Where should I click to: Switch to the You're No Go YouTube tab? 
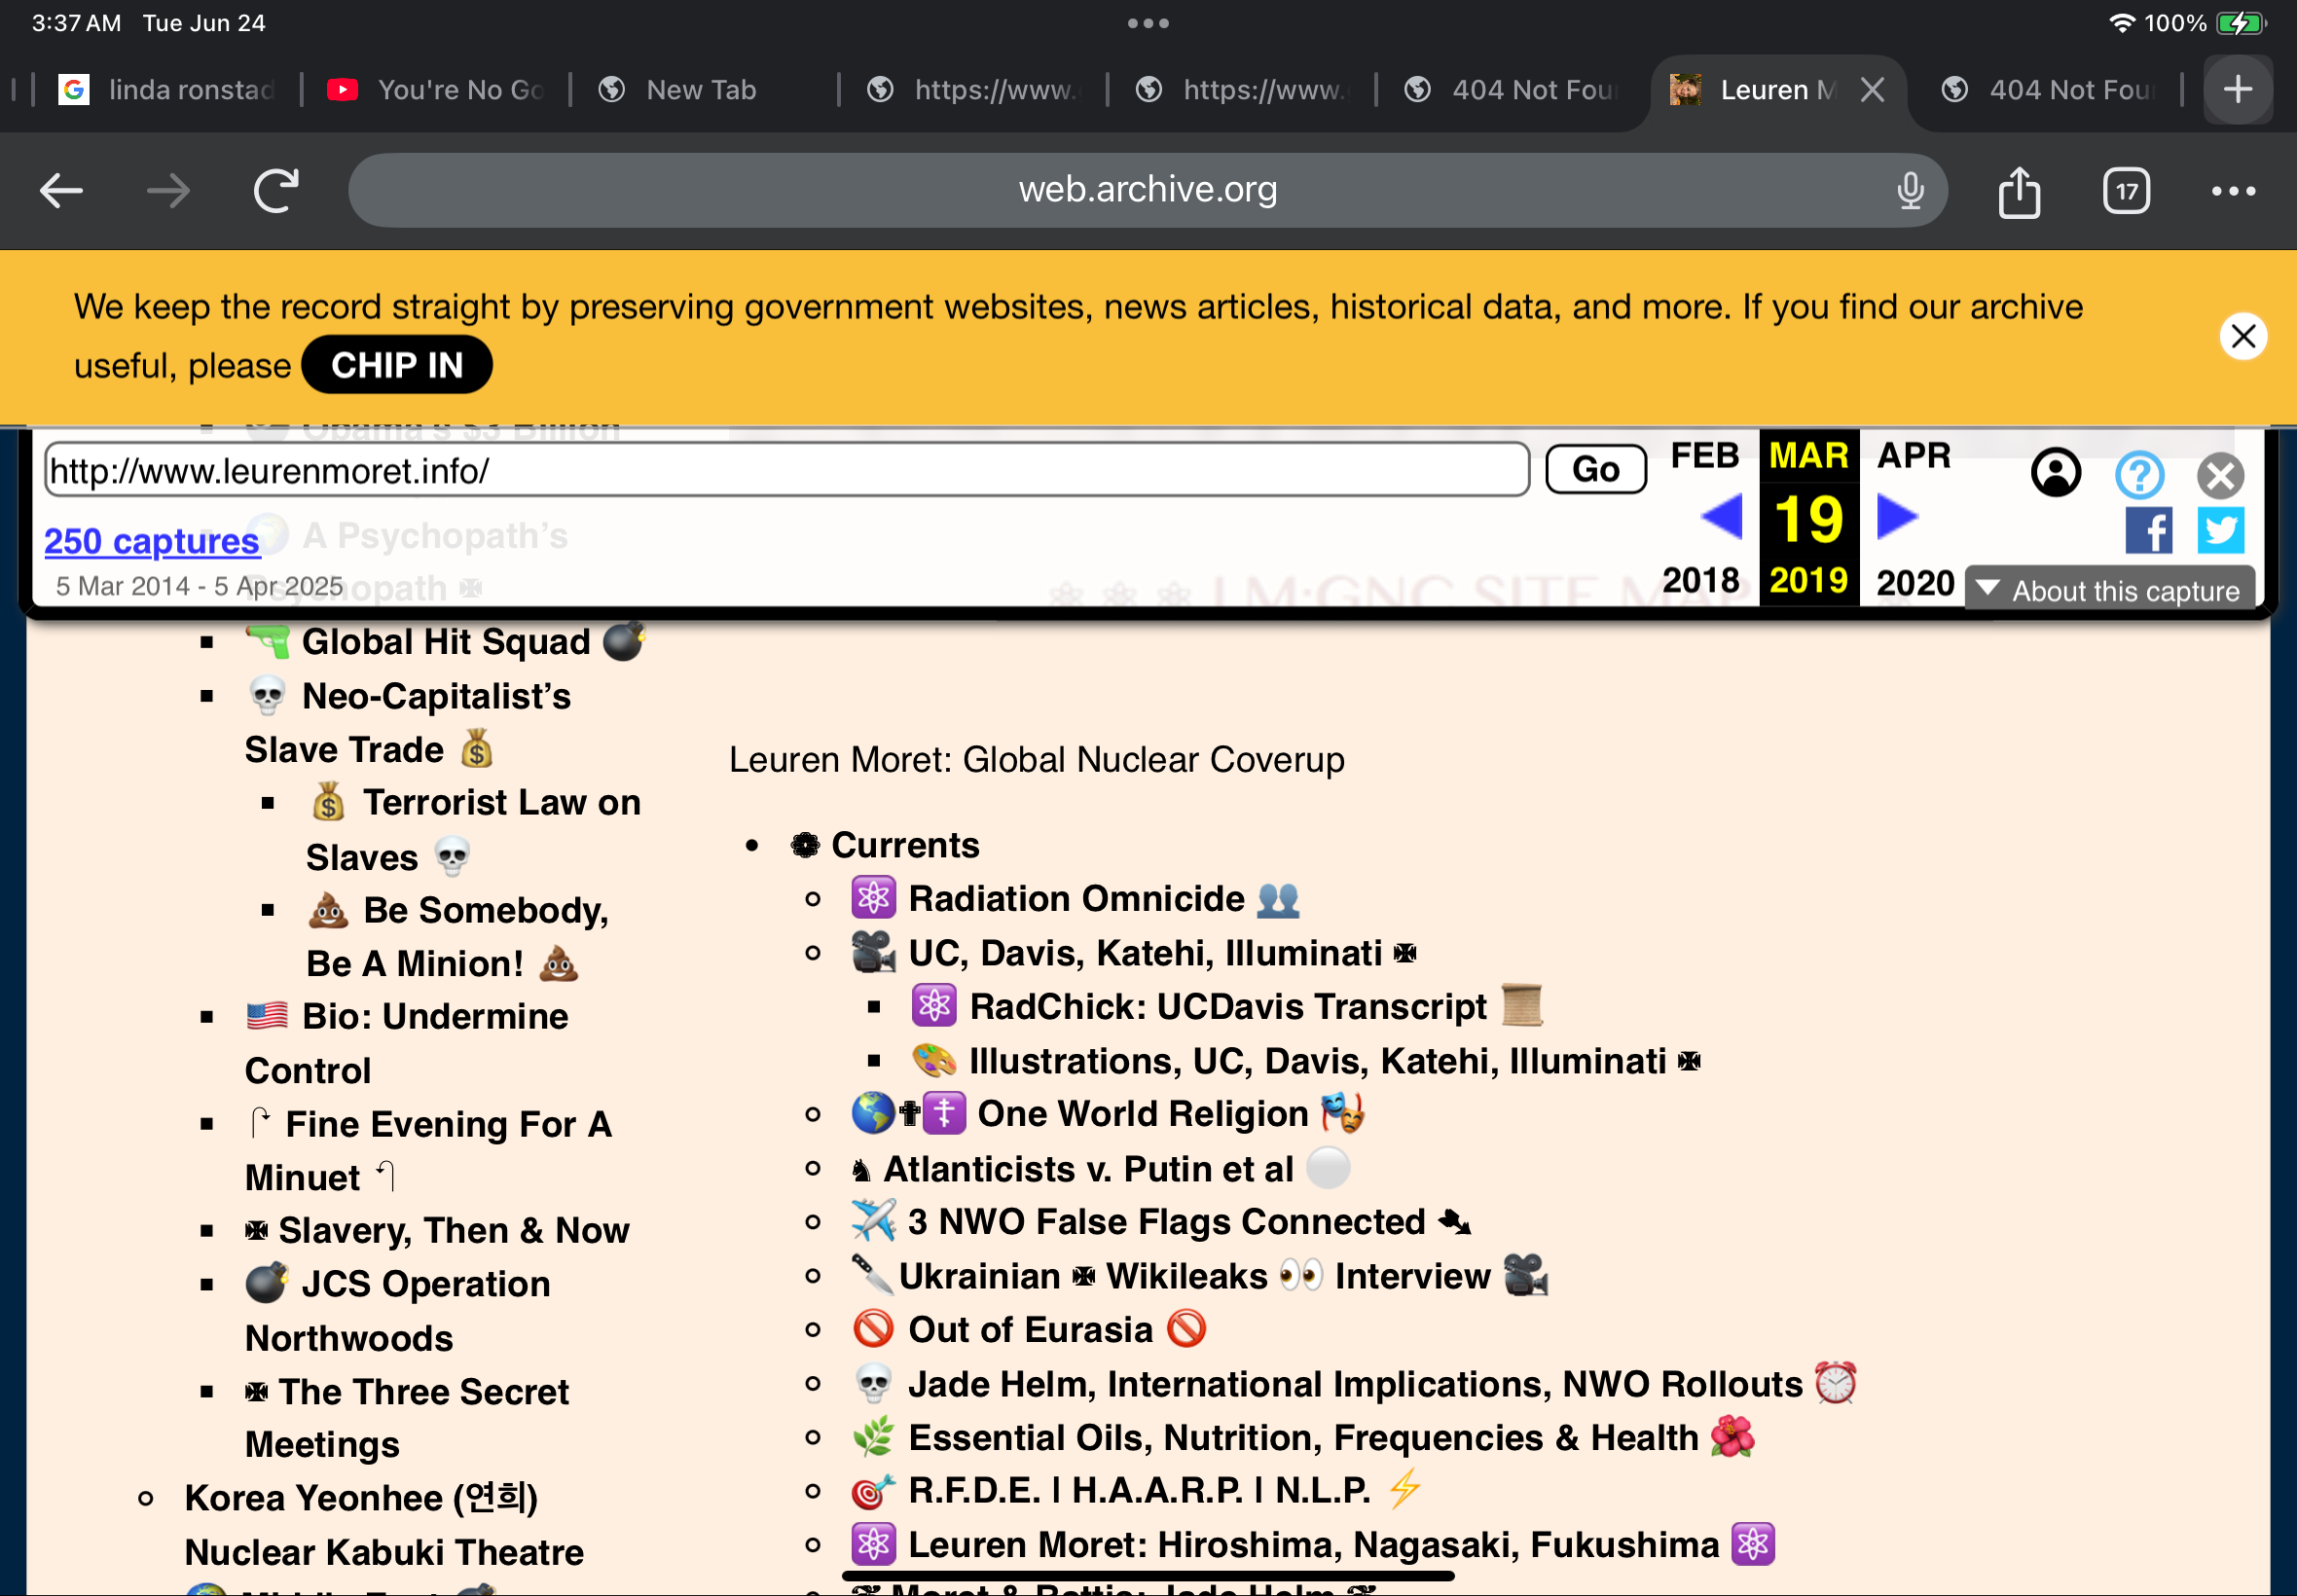435,90
